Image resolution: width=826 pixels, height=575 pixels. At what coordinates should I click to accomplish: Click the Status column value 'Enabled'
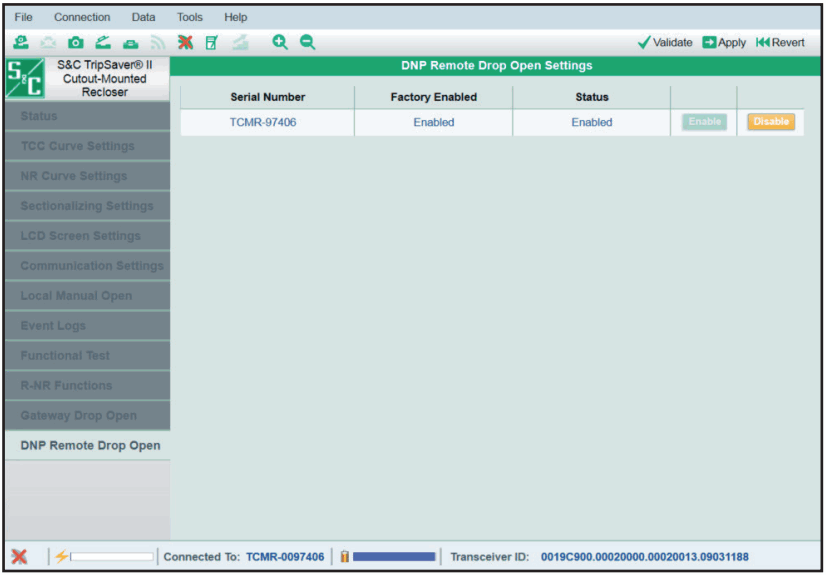coord(592,122)
